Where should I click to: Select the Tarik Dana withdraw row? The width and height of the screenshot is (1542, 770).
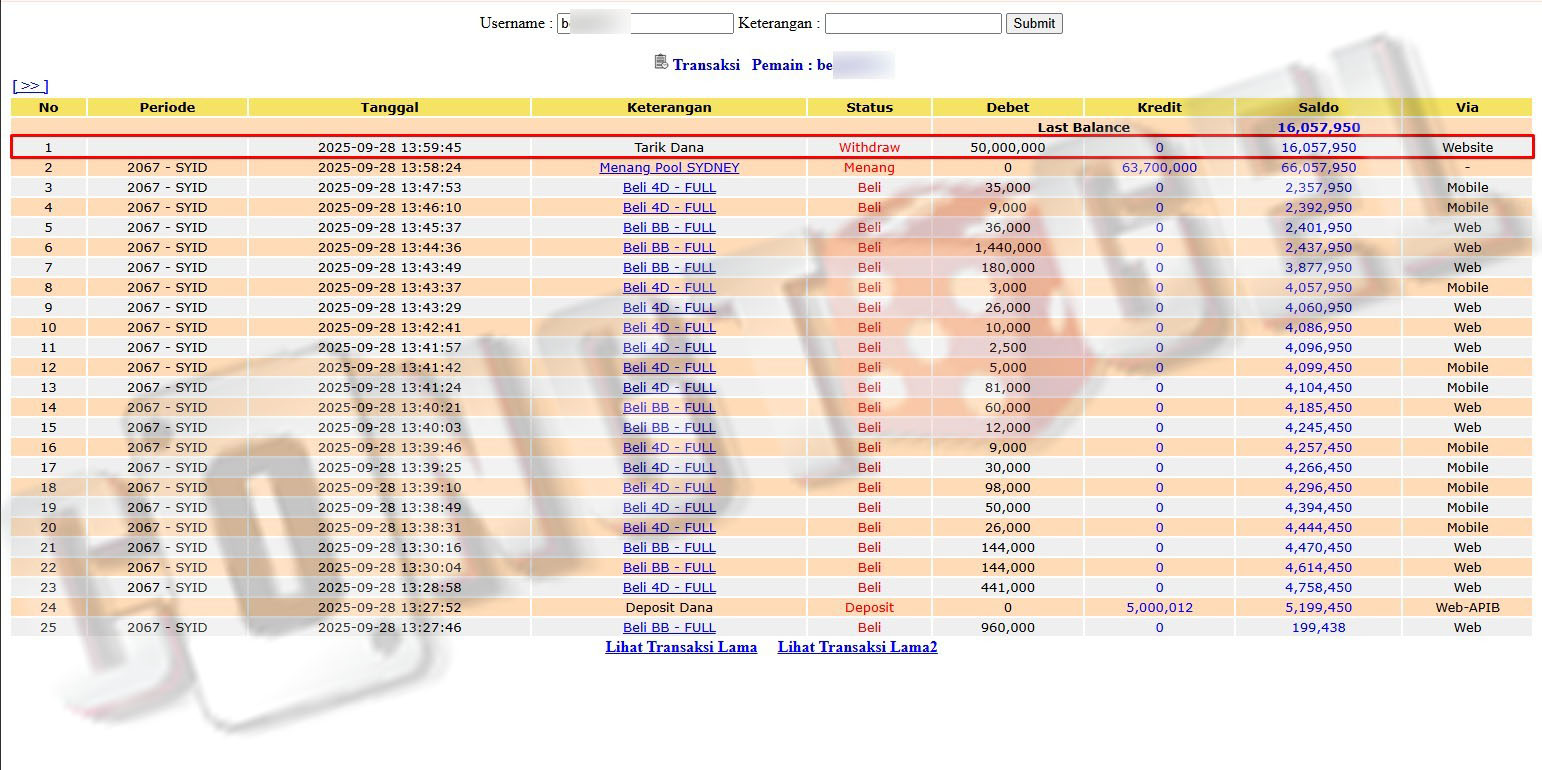(x=669, y=148)
